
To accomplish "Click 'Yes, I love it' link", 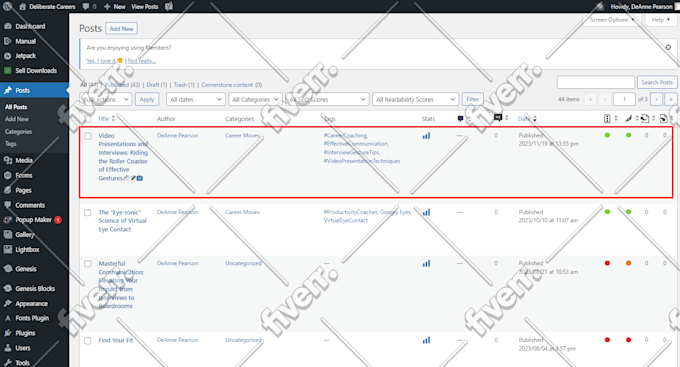I will click(x=105, y=61).
